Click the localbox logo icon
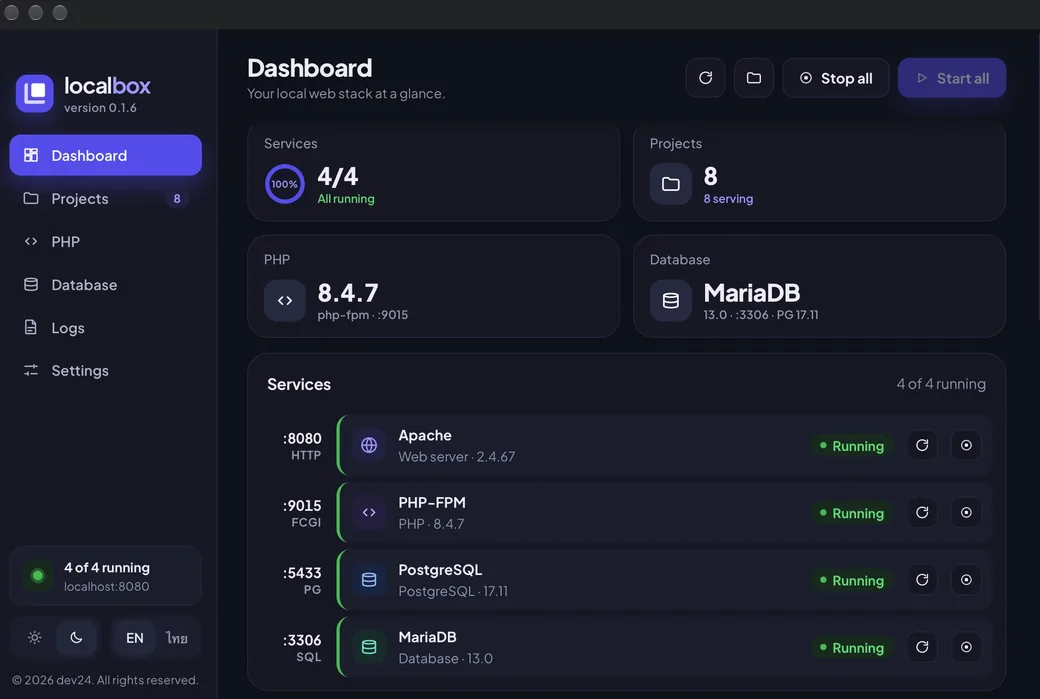The height and width of the screenshot is (699, 1040). tap(34, 94)
